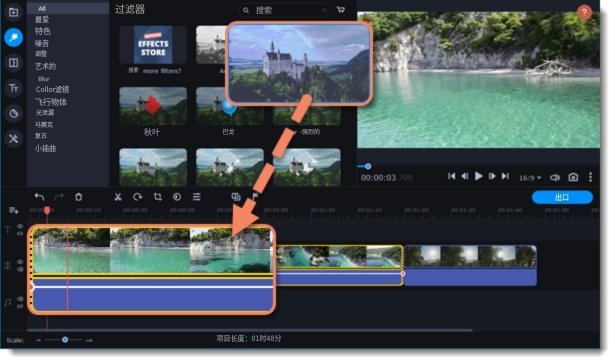Select the 复古 category
This screenshot has width=615, height=364.
point(41,135)
